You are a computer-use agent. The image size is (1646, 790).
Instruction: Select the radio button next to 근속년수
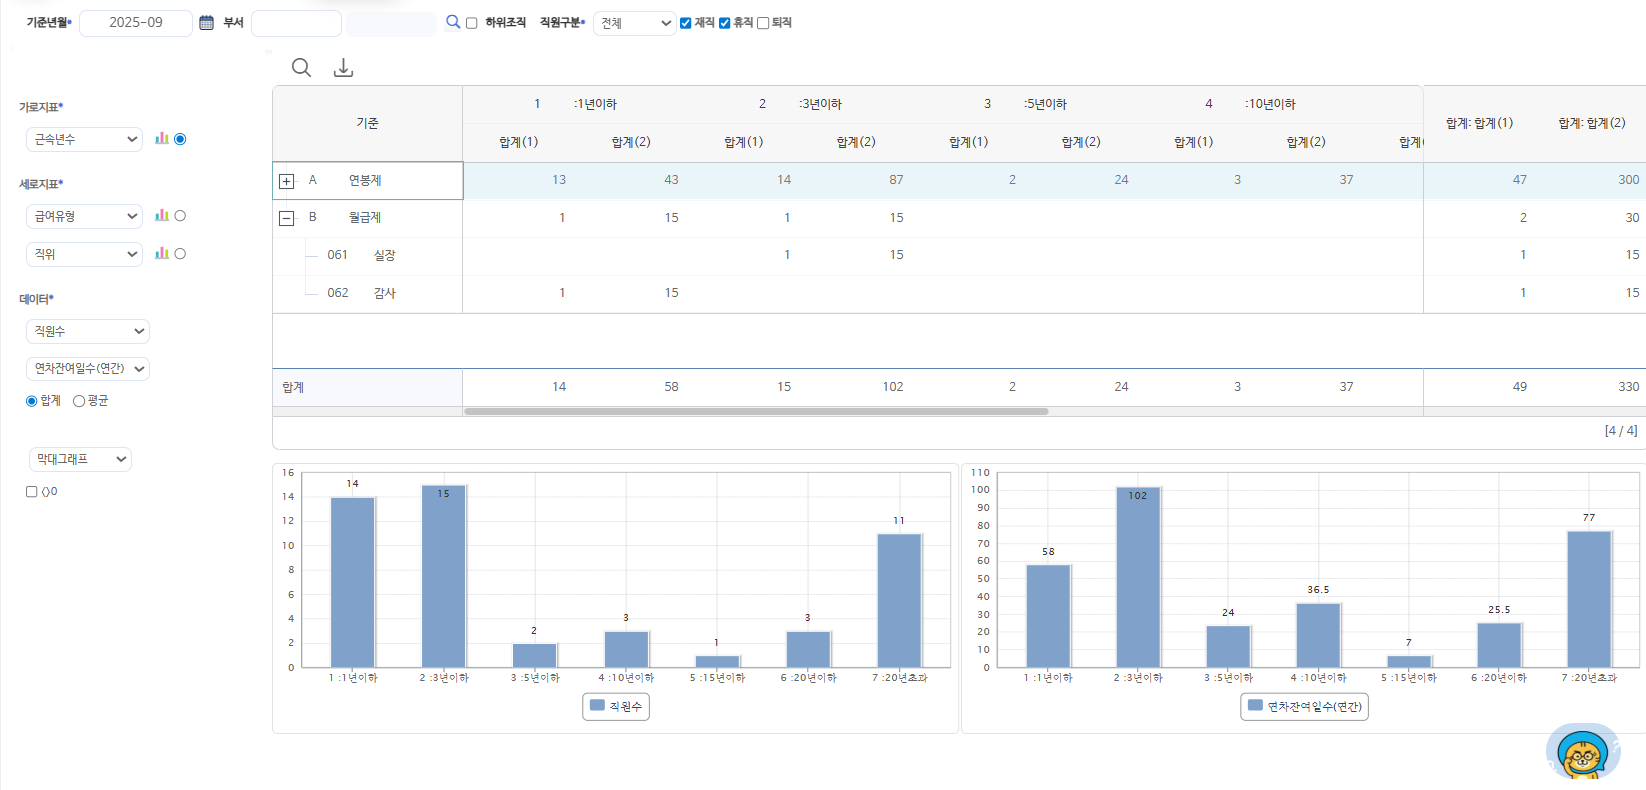[x=180, y=139]
